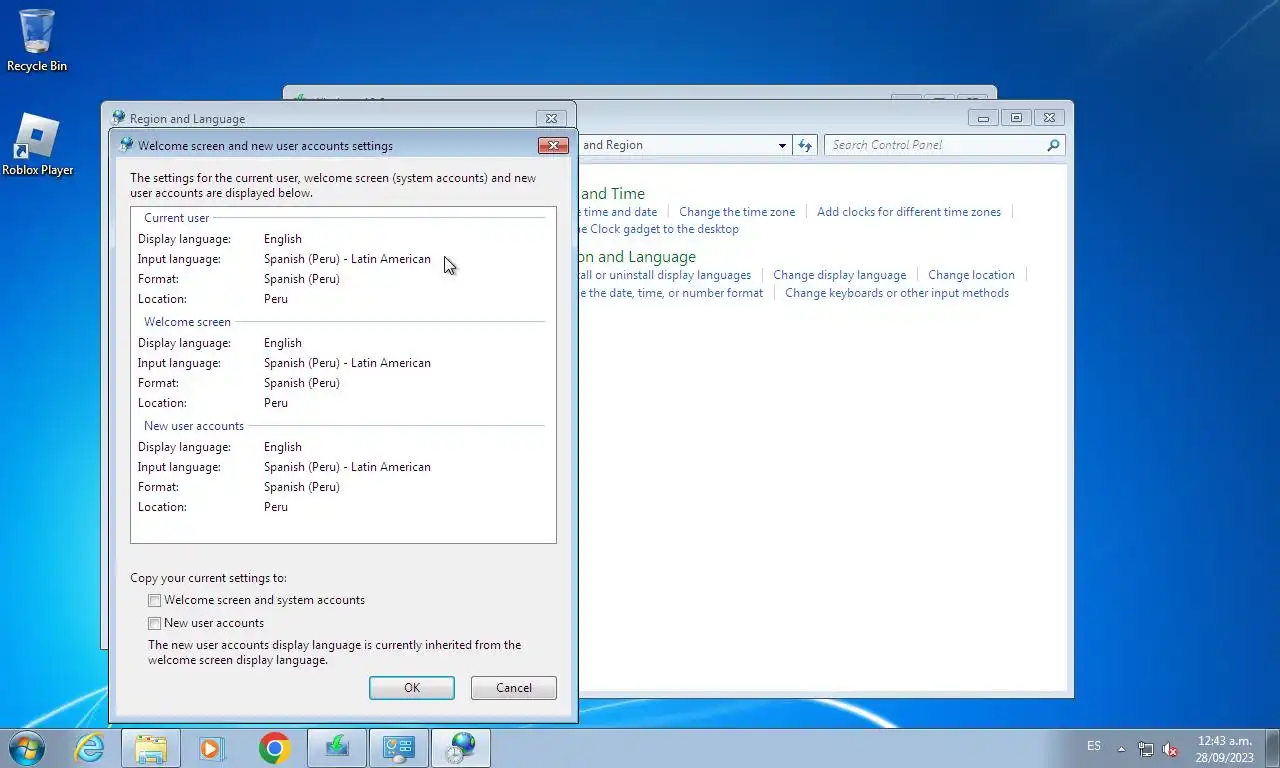Close the Region and Language window

click(551, 118)
